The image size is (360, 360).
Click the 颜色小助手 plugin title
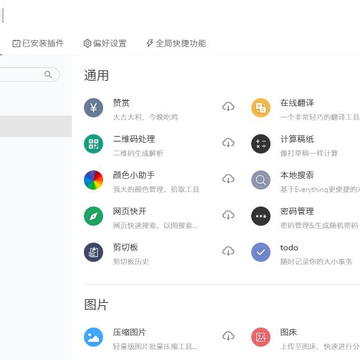click(x=134, y=175)
